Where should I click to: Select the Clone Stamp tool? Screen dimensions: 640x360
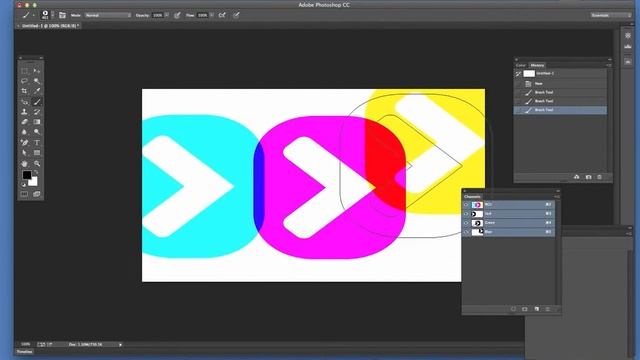click(24, 111)
